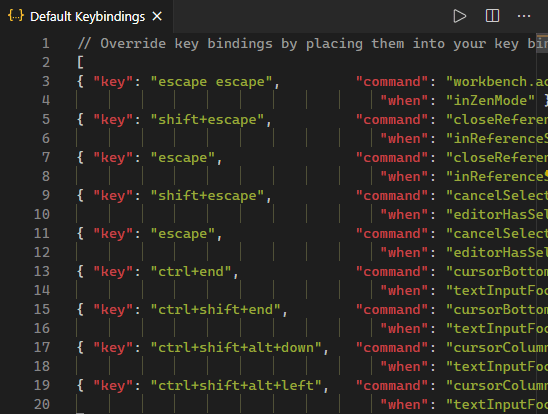The height and width of the screenshot is (414, 548).
Task: Click line number 20 in gutter
Action: (42, 404)
